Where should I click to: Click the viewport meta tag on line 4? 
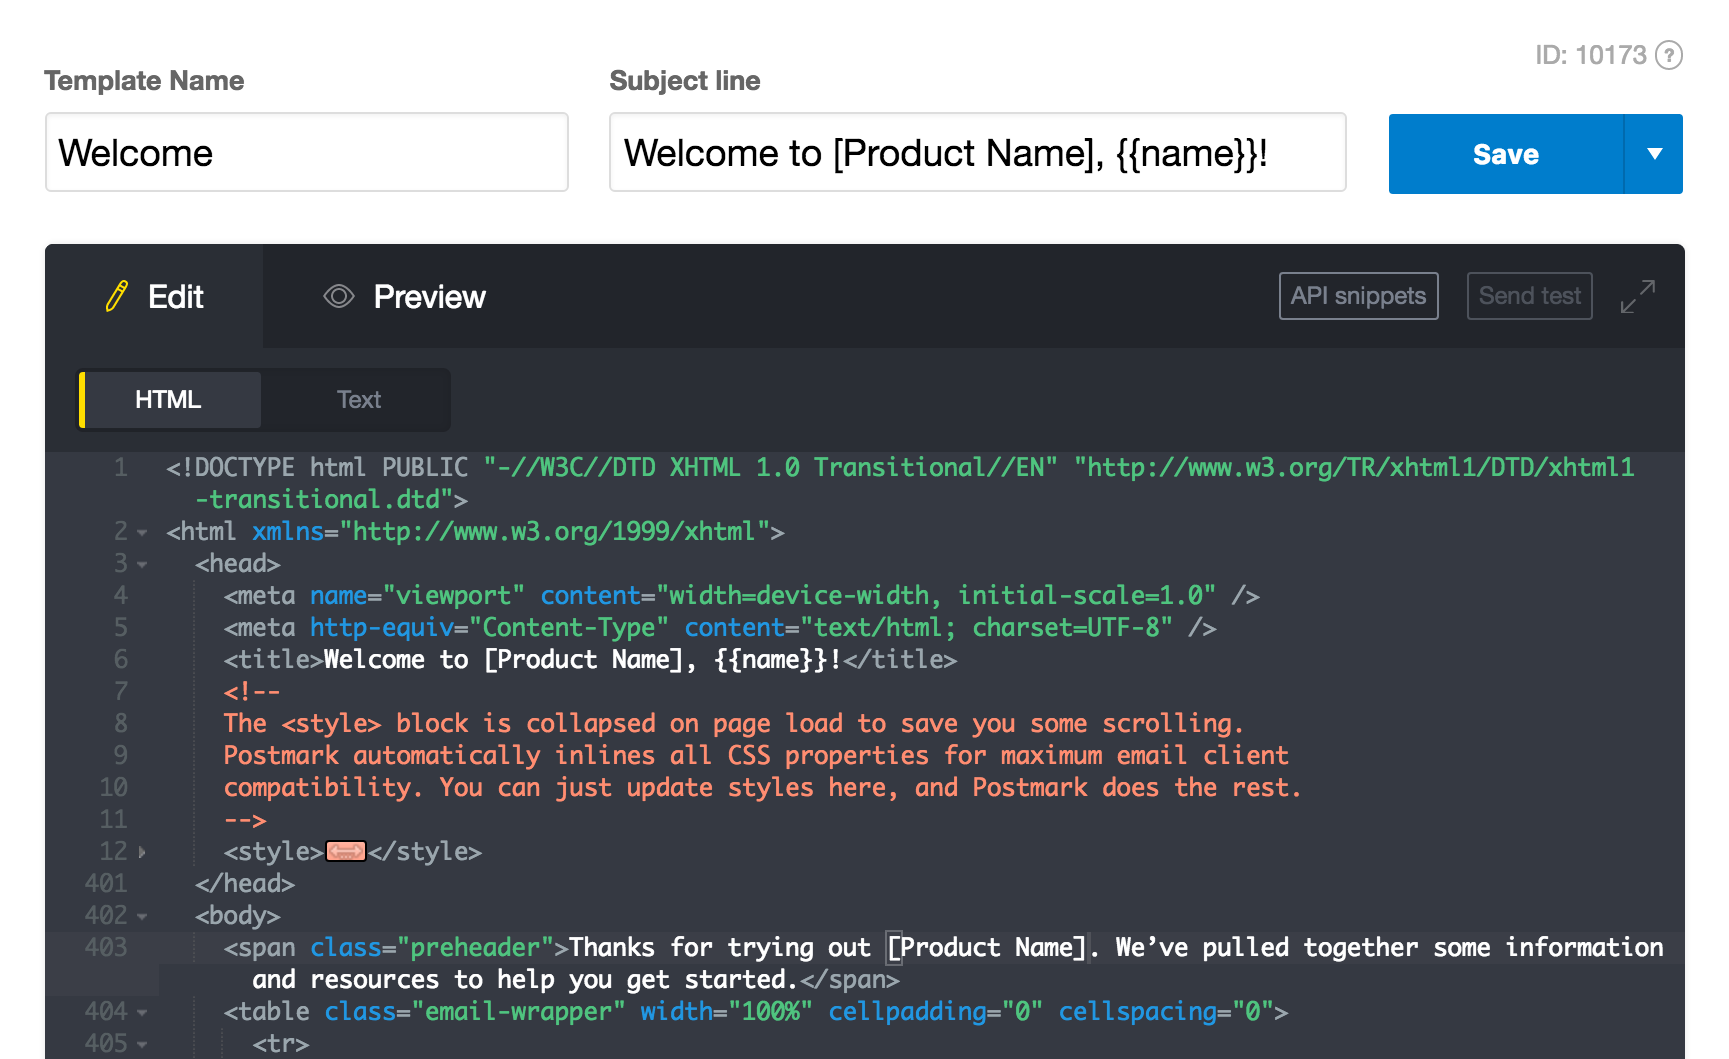pyautogui.click(x=741, y=596)
